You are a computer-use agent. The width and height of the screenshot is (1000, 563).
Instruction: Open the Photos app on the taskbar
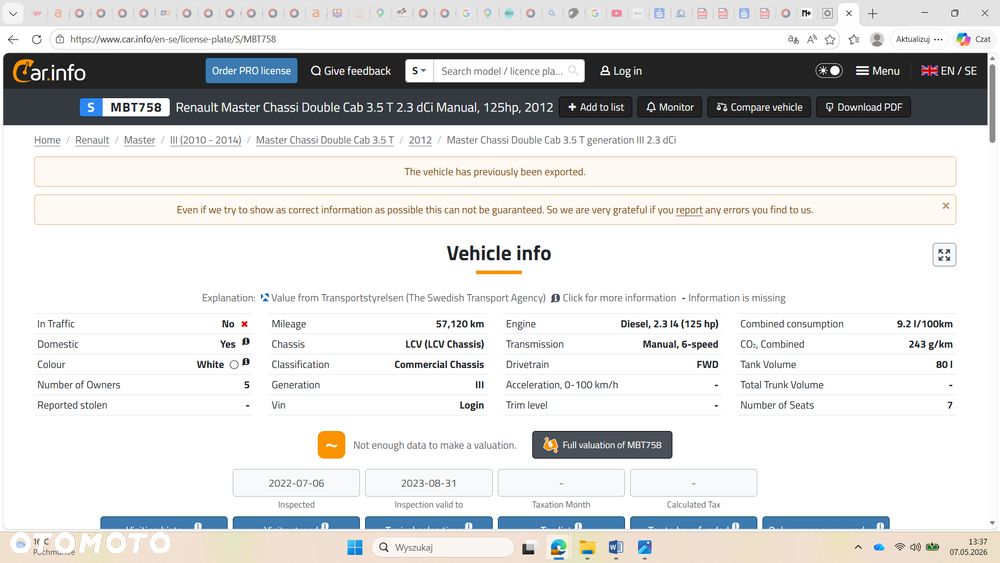[644, 548]
